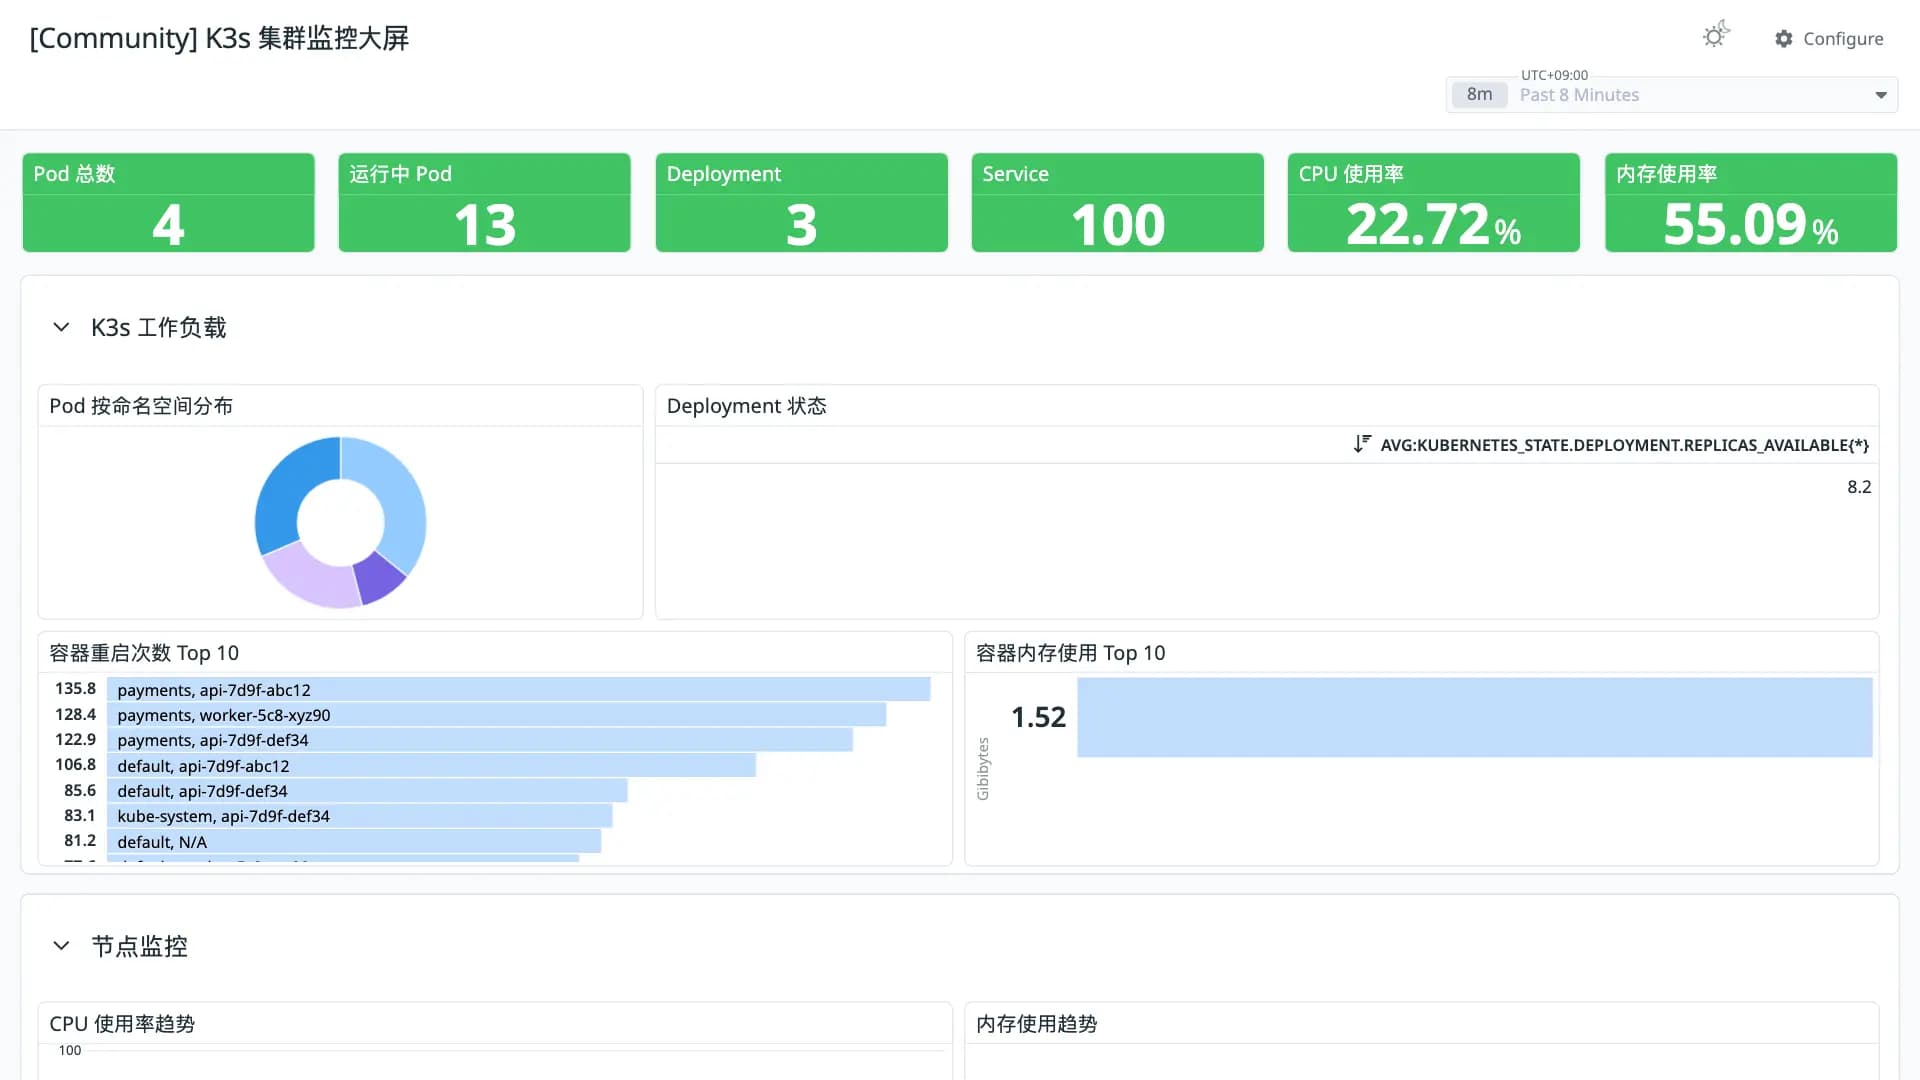Click the CPU 使用率 widget showing 22.72%

pos(1433,202)
